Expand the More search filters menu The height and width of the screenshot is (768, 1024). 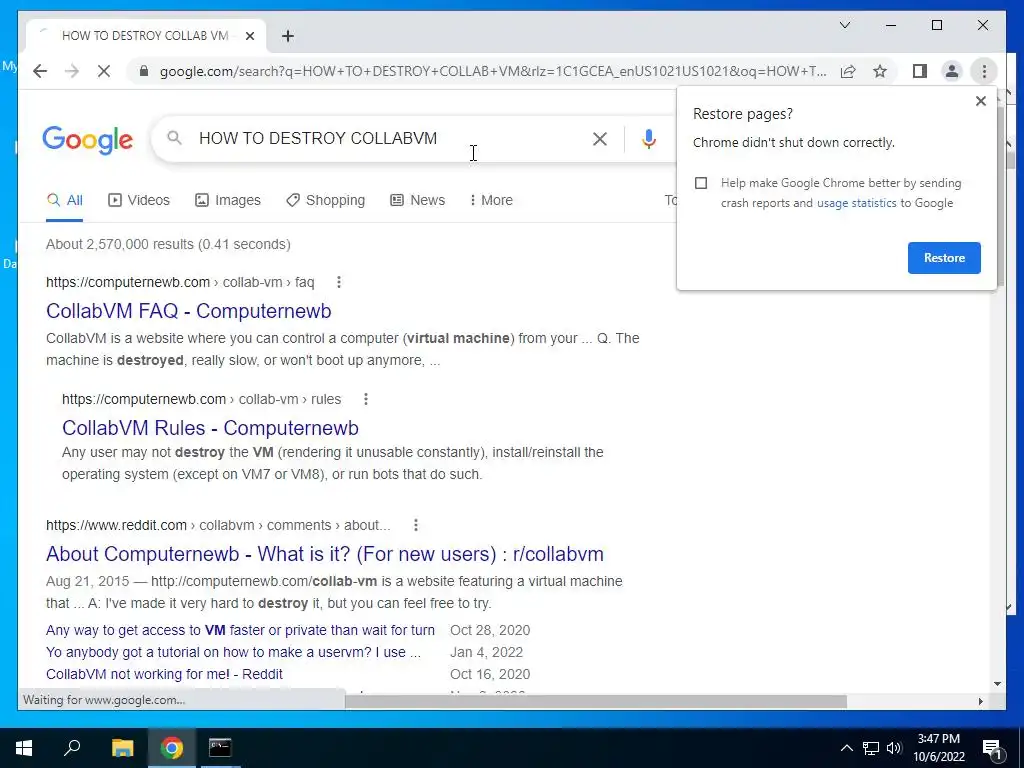coord(491,200)
